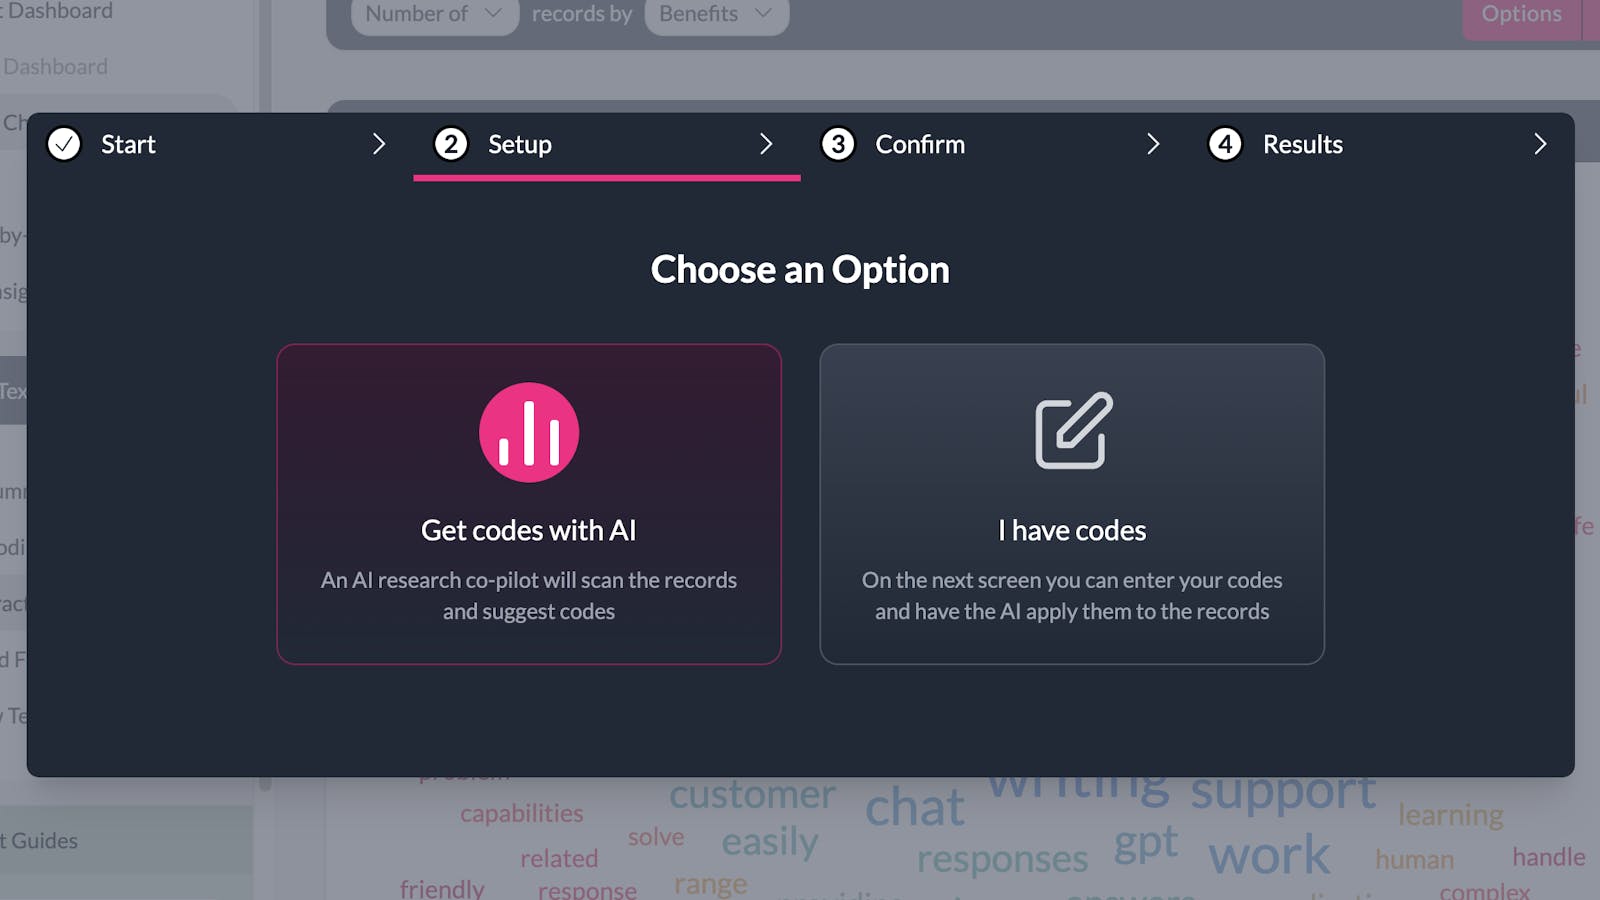
Task: Click the chevron arrow following Results
Action: click(x=1540, y=144)
